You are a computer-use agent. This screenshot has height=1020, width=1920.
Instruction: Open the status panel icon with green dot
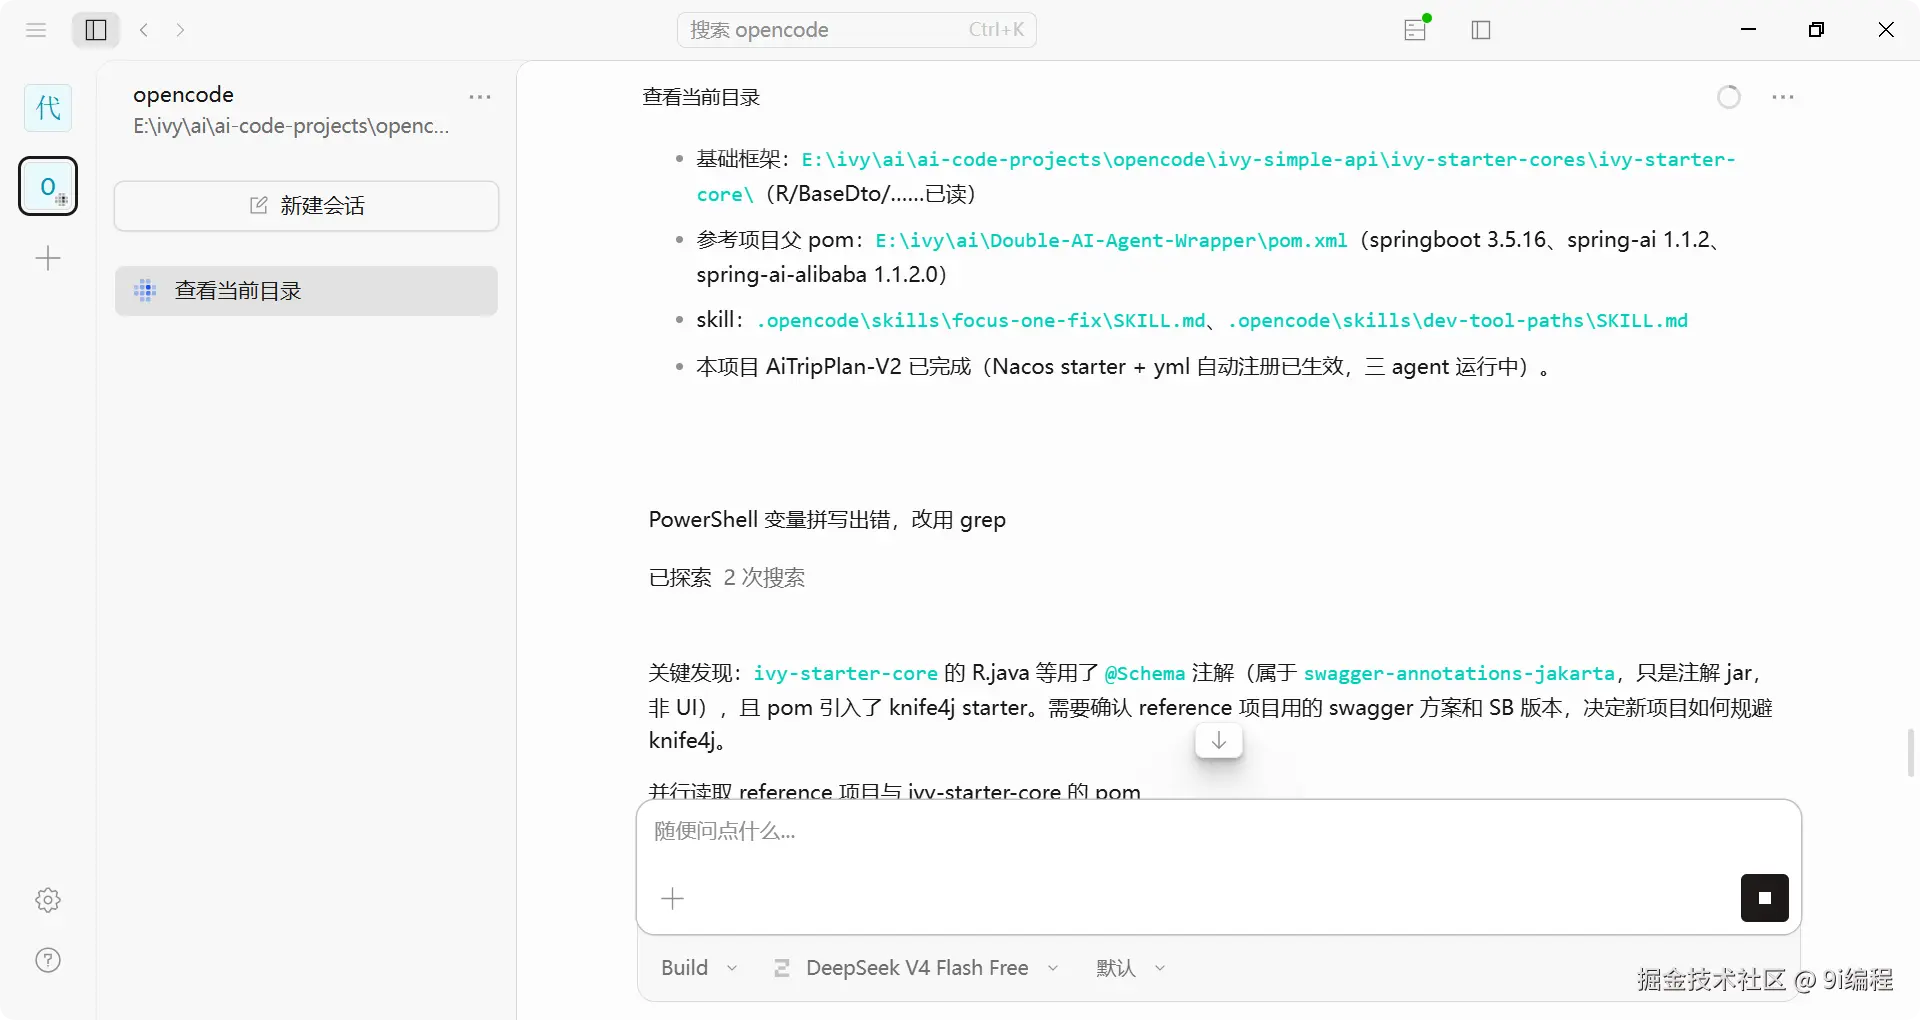[1416, 29]
